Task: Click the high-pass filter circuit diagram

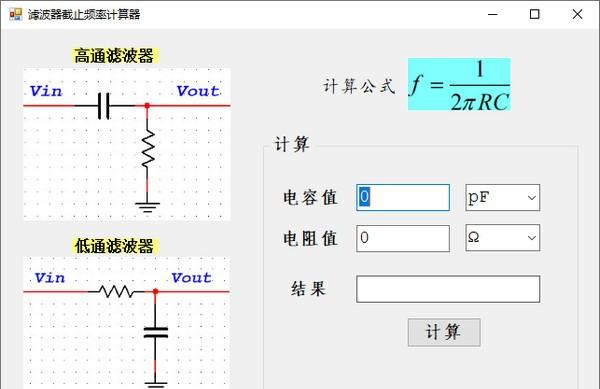Action: click(127, 144)
